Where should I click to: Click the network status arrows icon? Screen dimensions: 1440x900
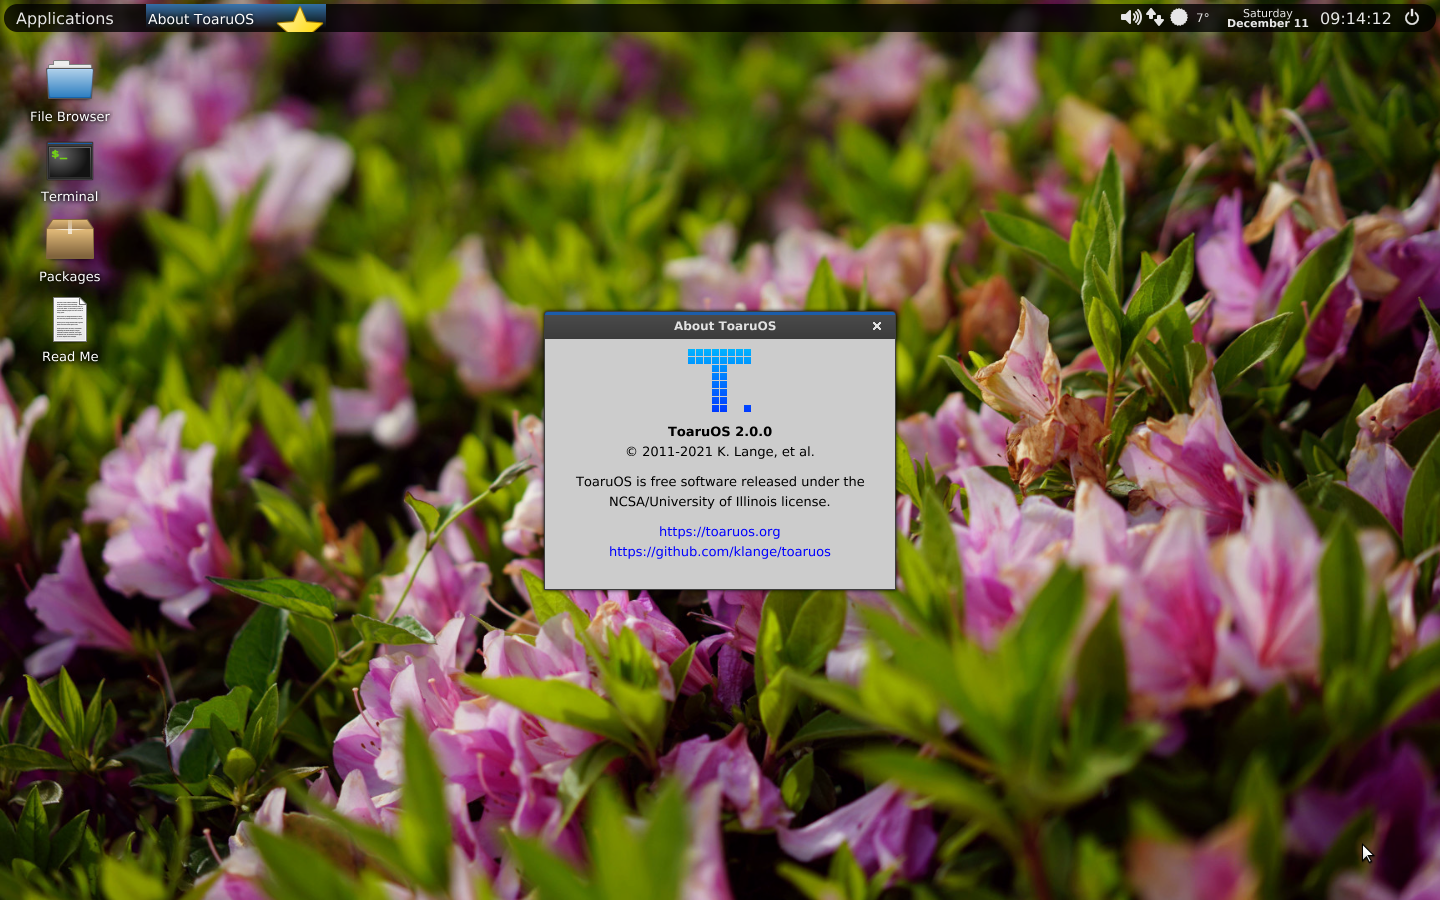pos(1155,17)
